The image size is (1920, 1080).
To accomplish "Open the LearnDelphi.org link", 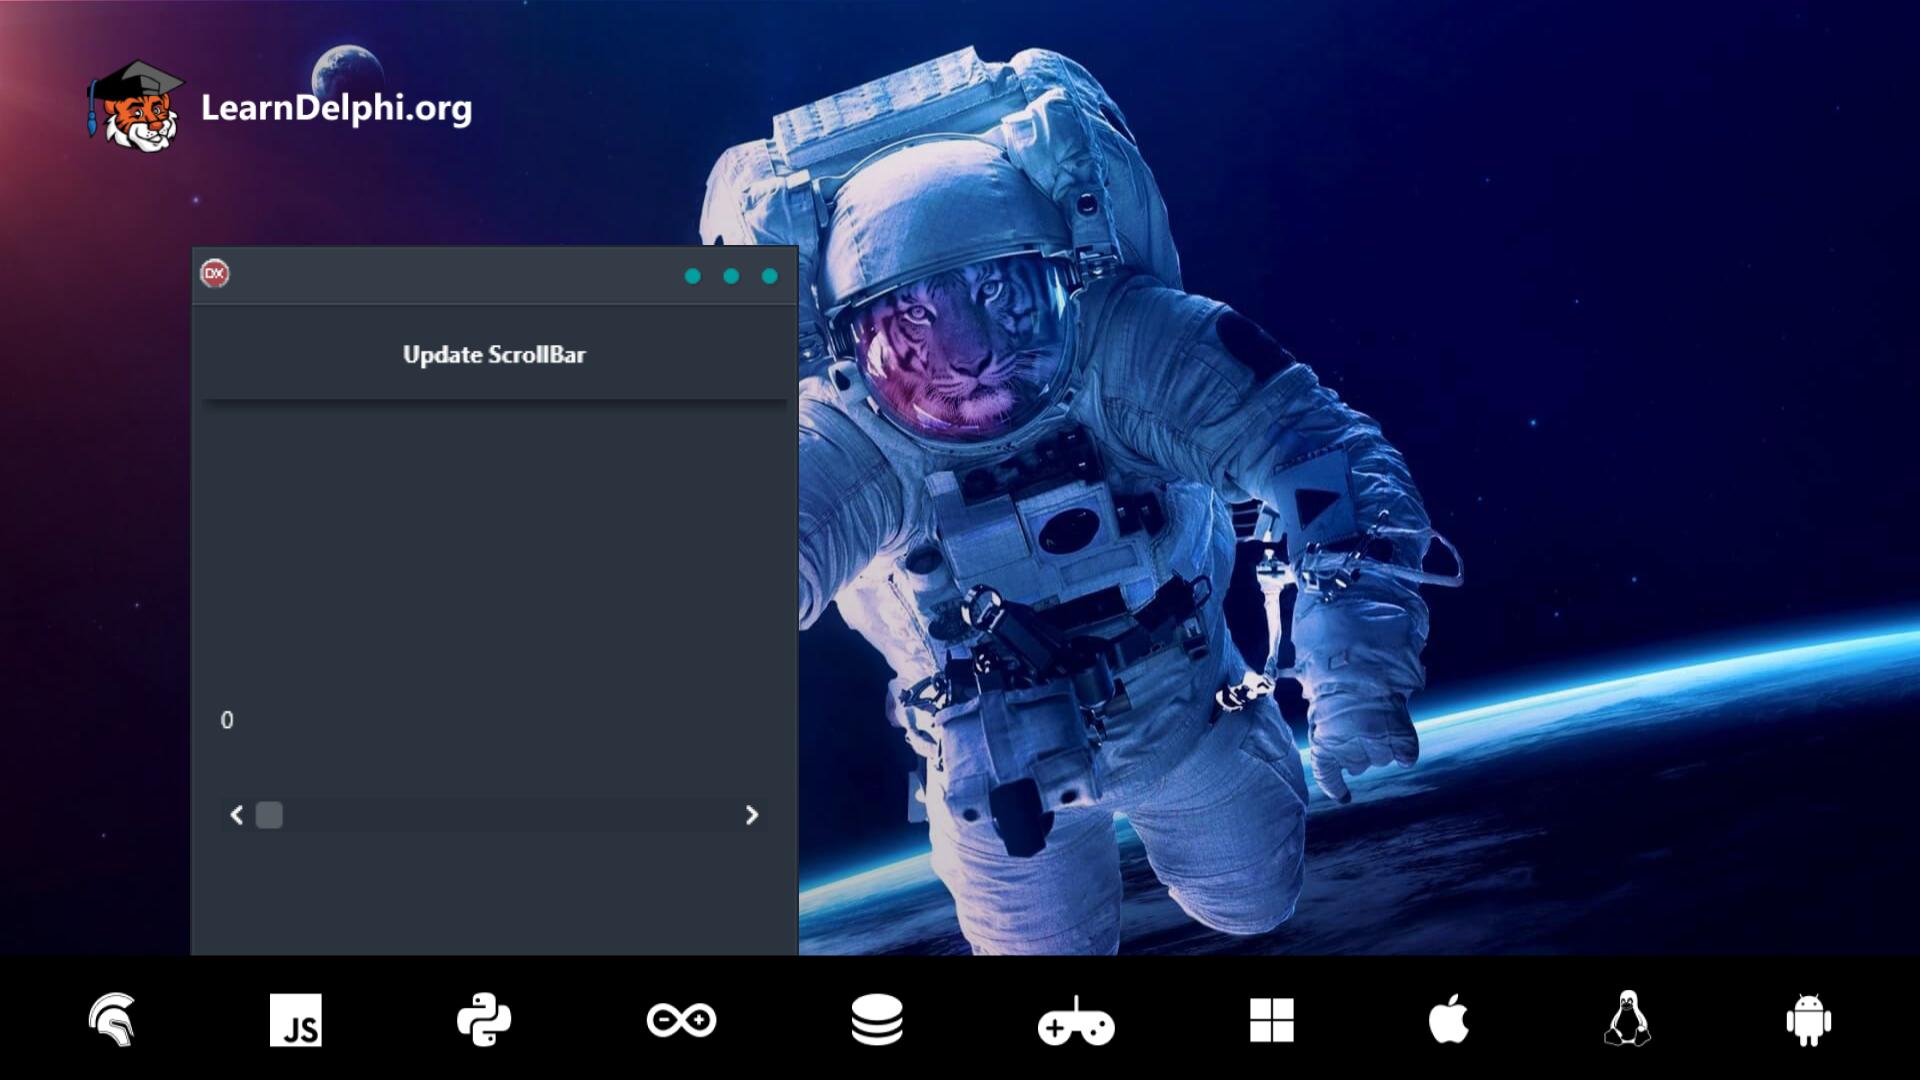I will pyautogui.click(x=336, y=111).
